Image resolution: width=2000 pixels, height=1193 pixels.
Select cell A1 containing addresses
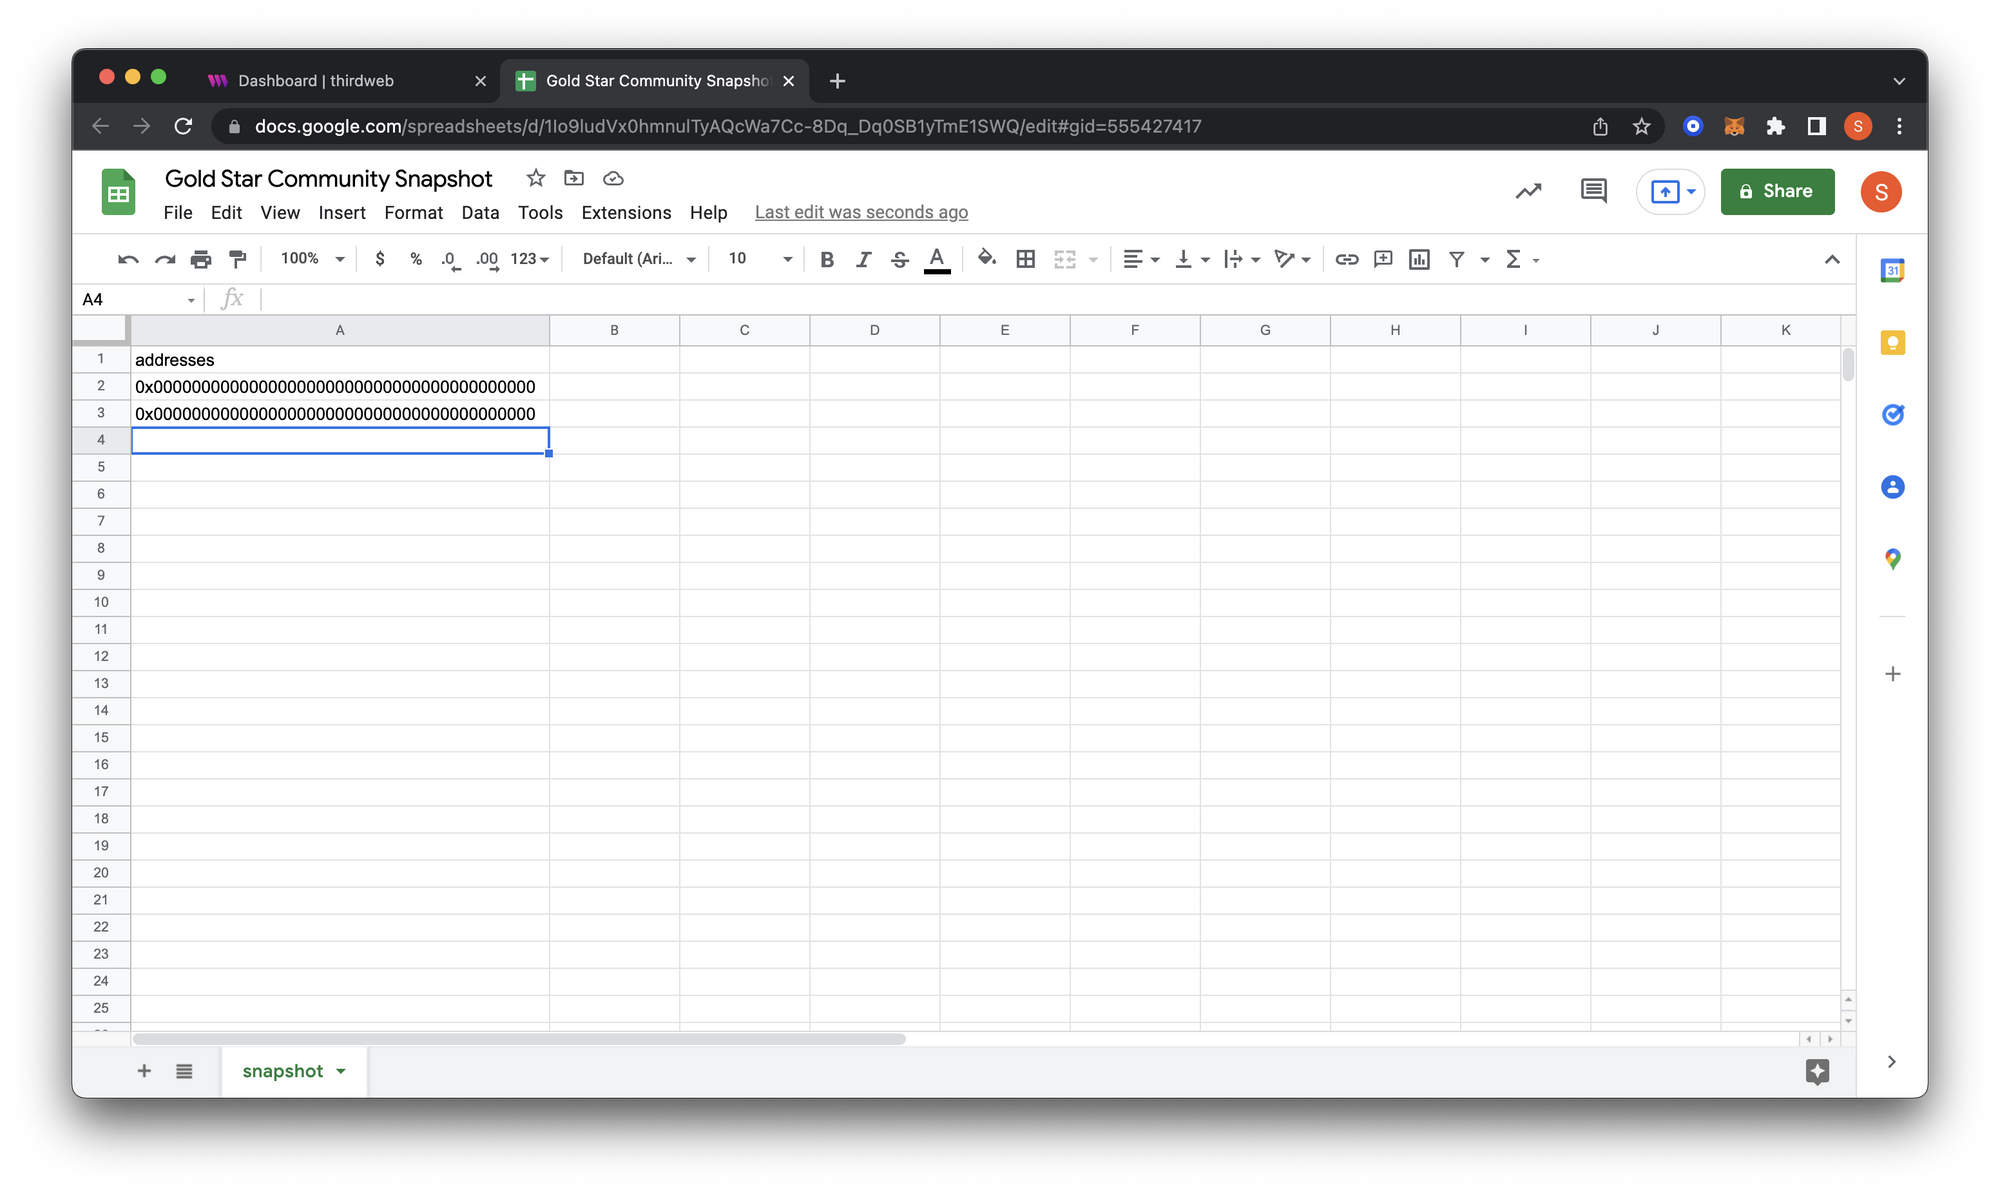(x=340, y=360)
